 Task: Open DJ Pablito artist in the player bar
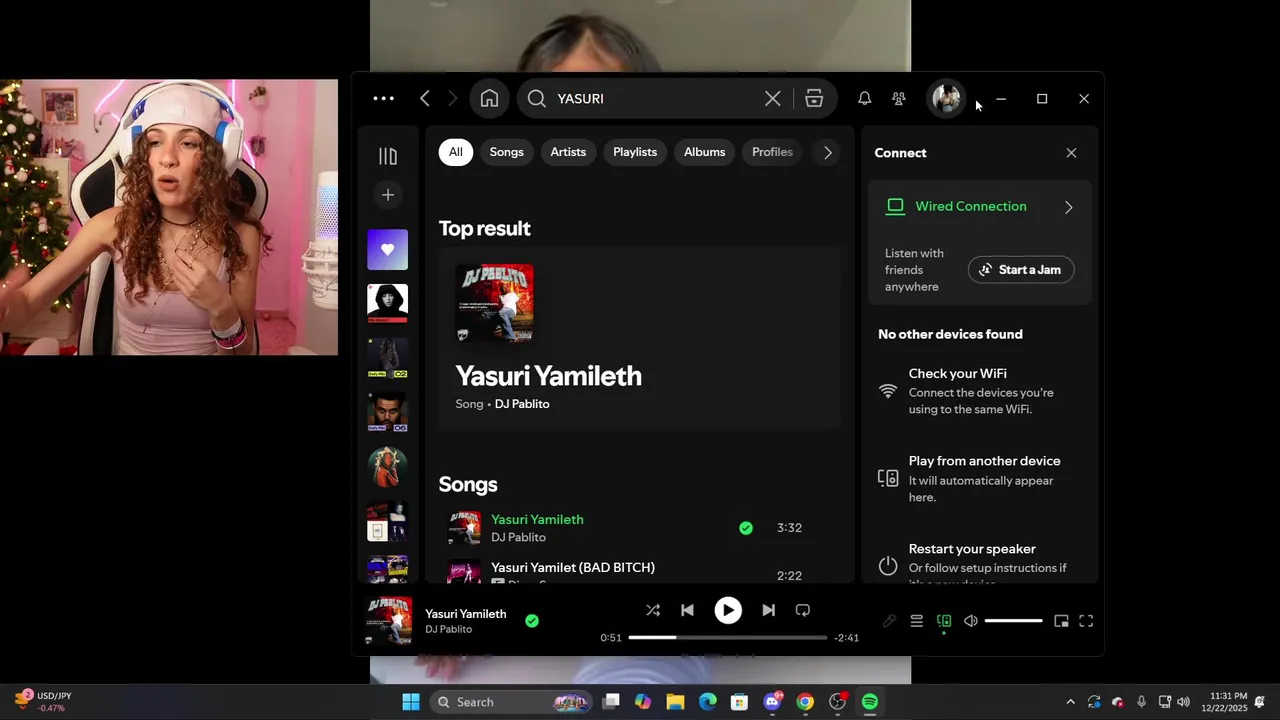click(x=448, y=629)
